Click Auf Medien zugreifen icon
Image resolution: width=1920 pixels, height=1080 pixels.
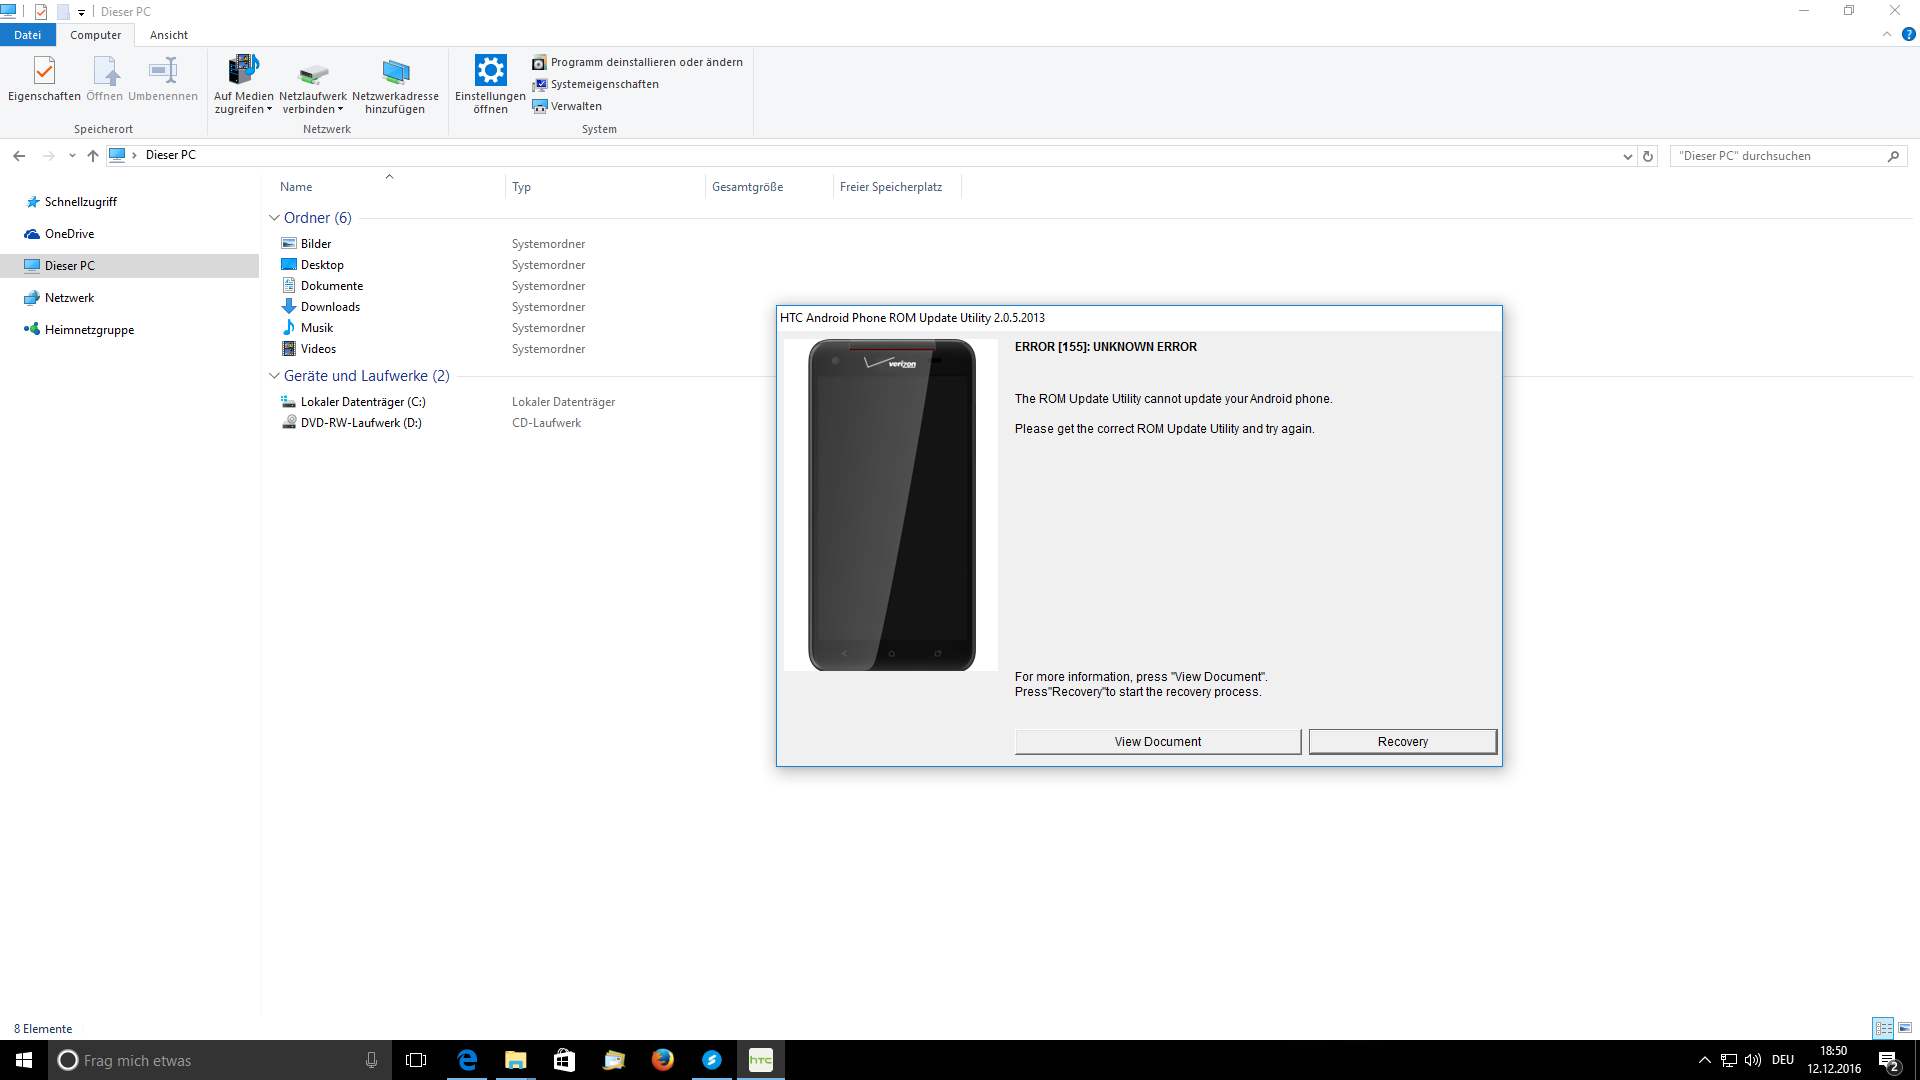click(243, 72)
